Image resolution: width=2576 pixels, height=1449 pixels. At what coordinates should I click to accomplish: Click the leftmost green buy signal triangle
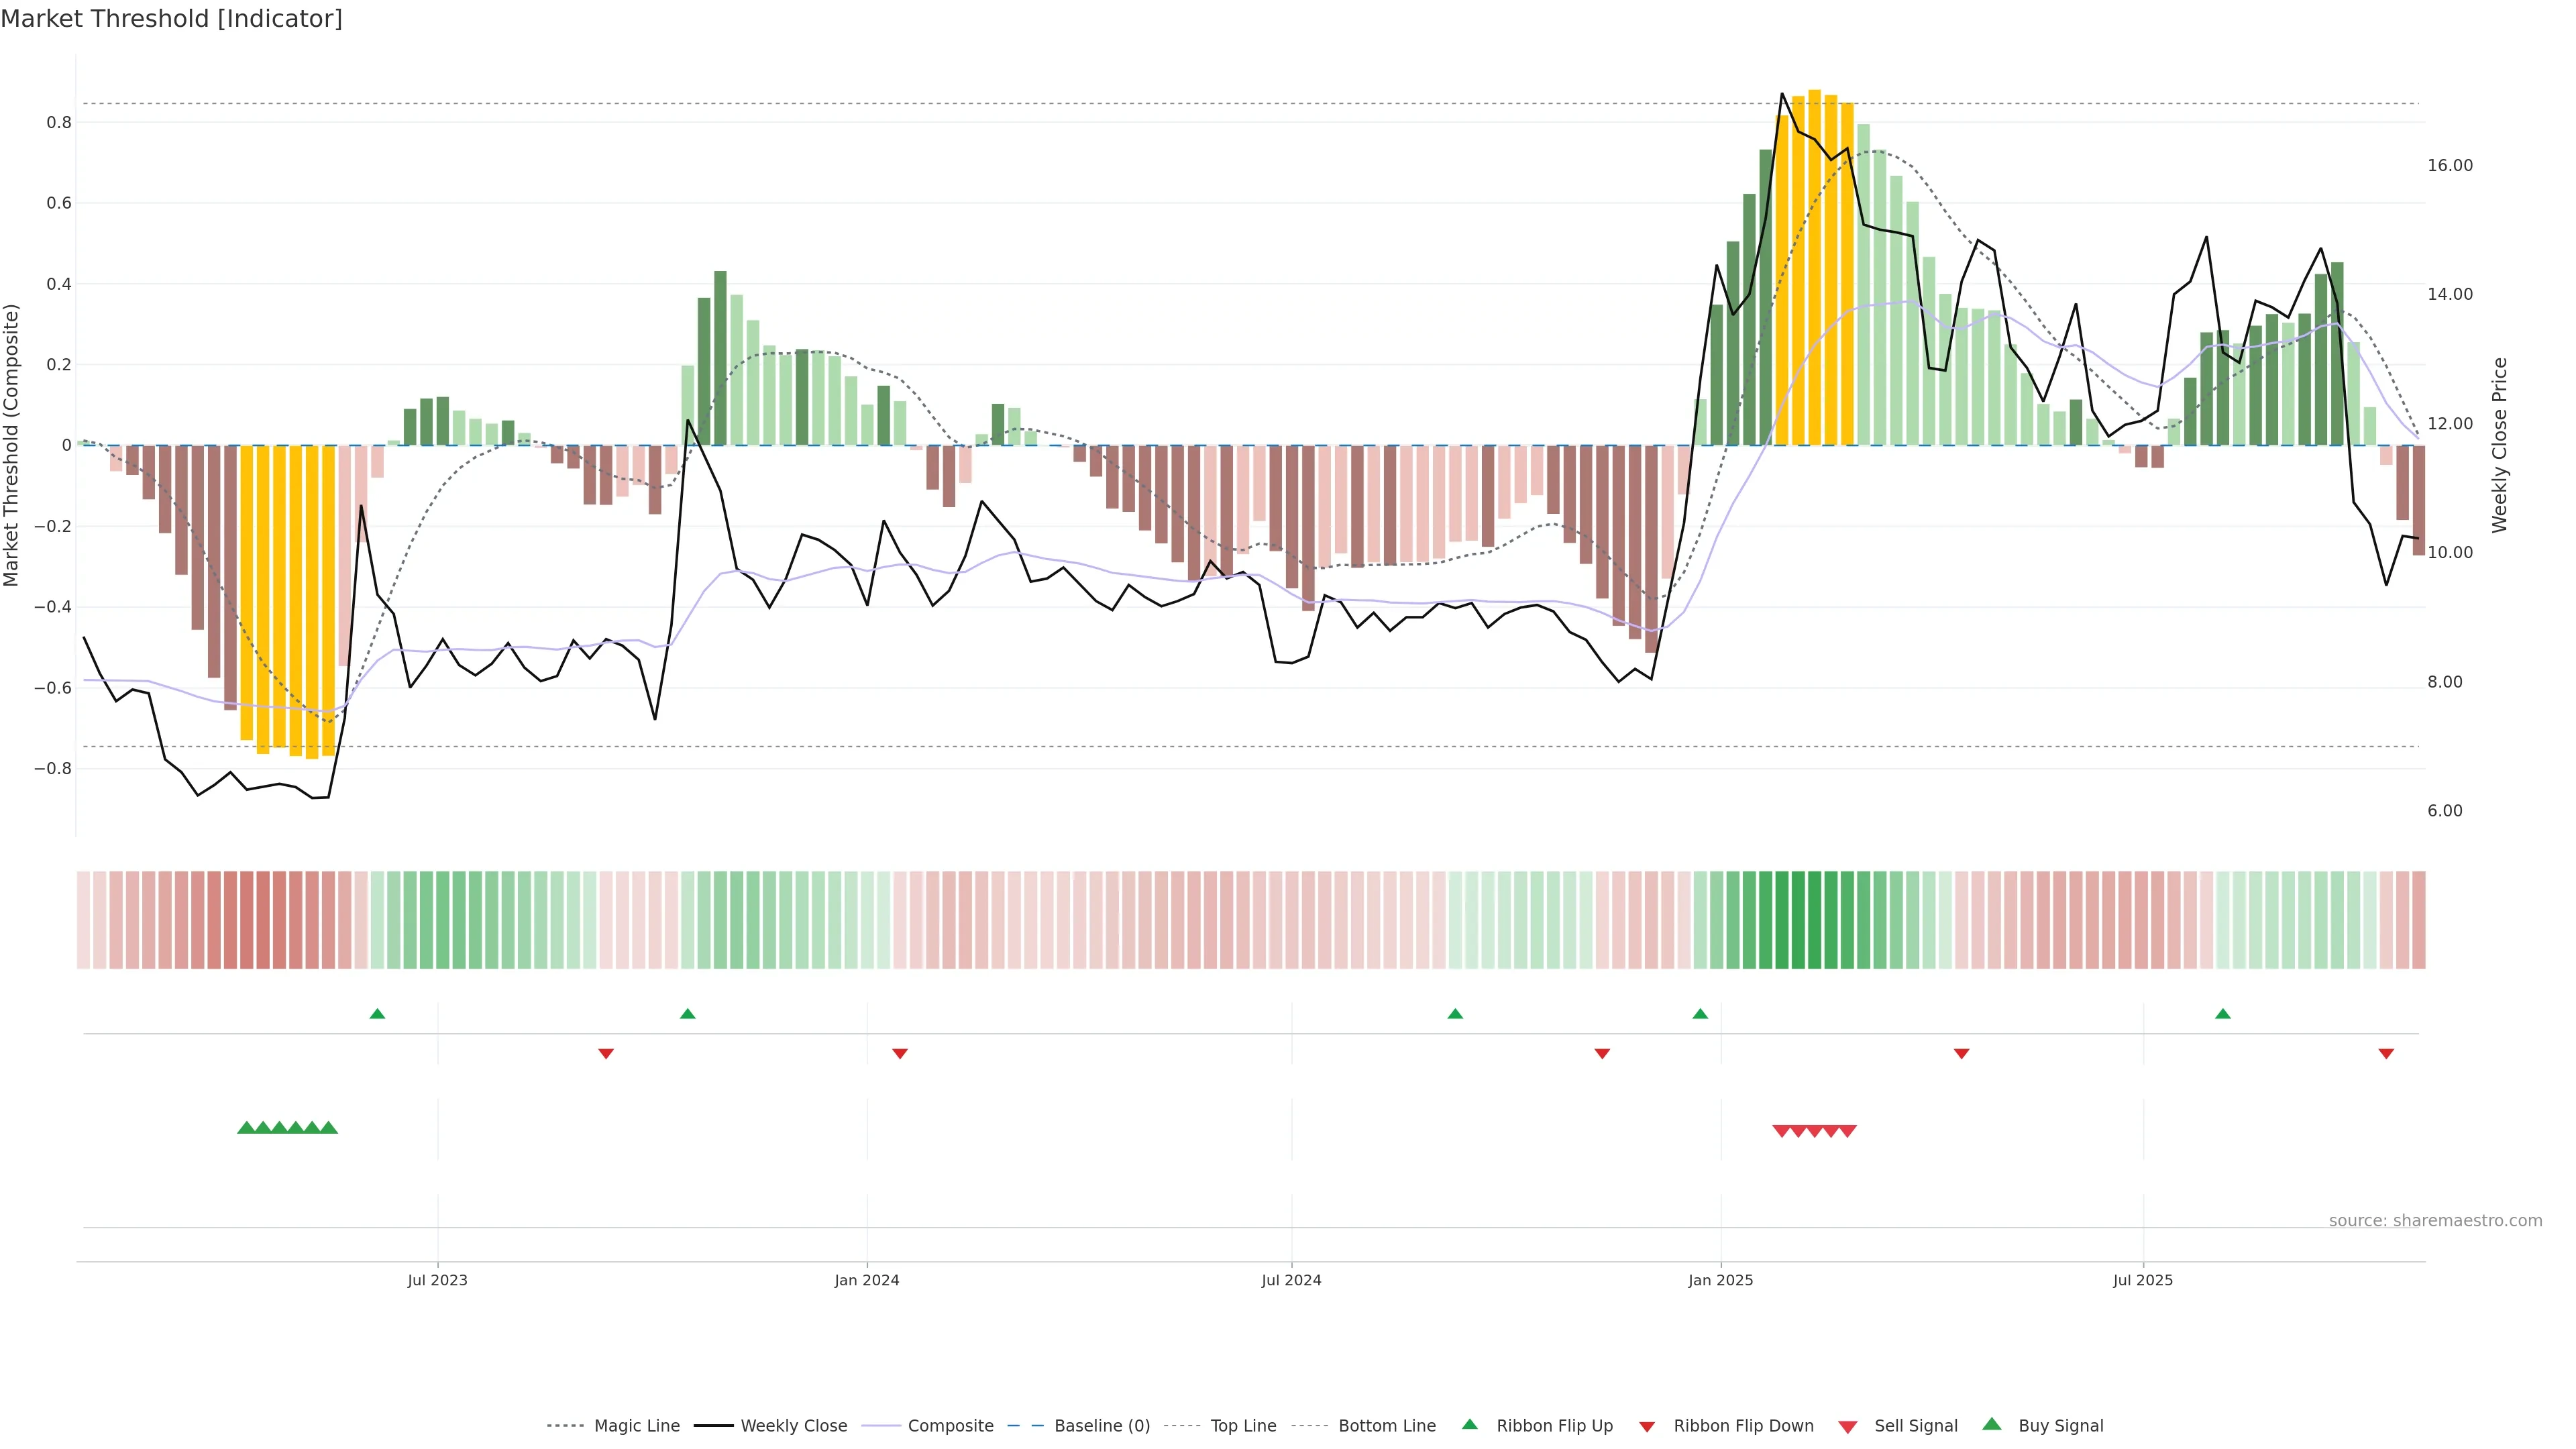[x=246, y=1128]
